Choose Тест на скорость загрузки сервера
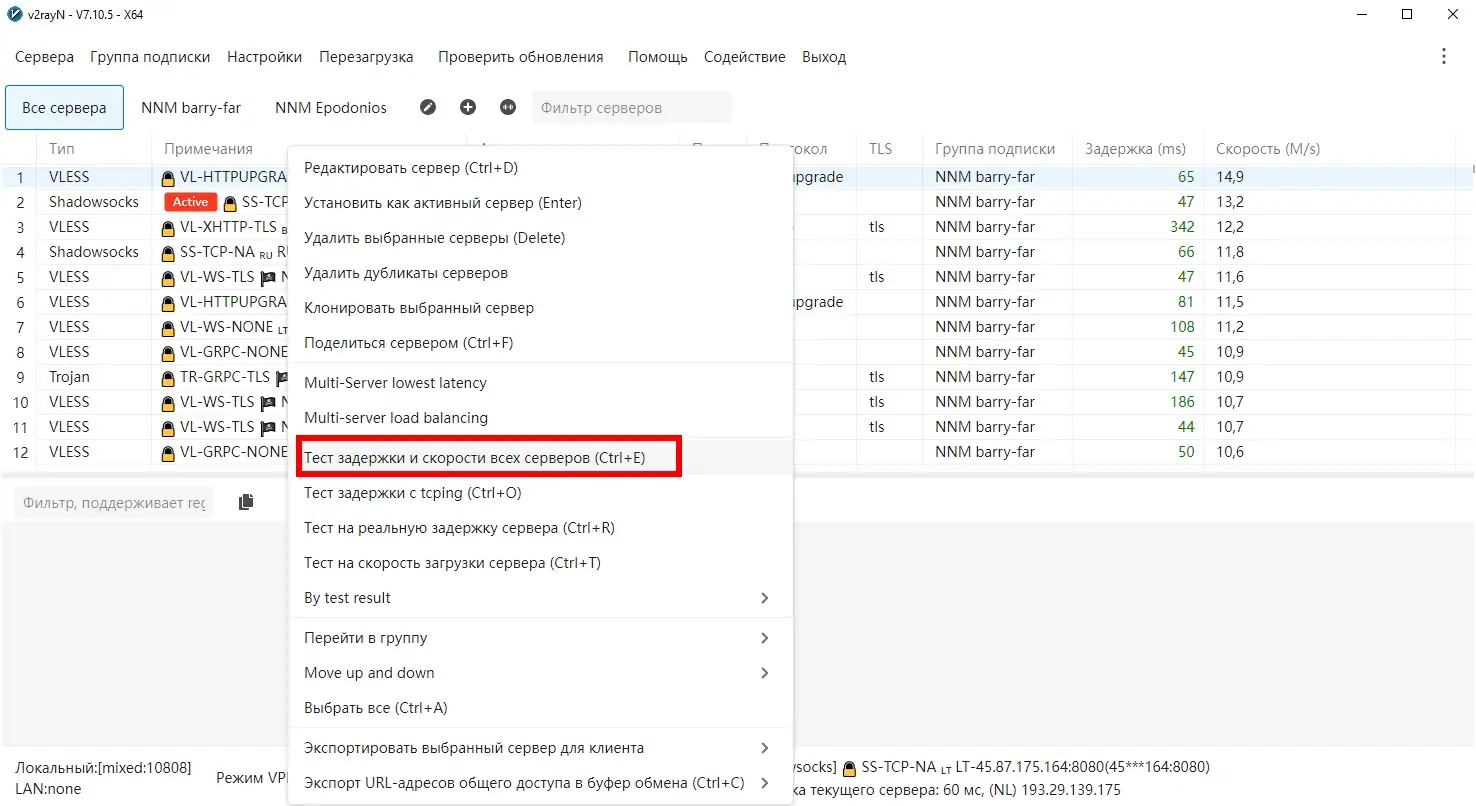 point(540,563)
